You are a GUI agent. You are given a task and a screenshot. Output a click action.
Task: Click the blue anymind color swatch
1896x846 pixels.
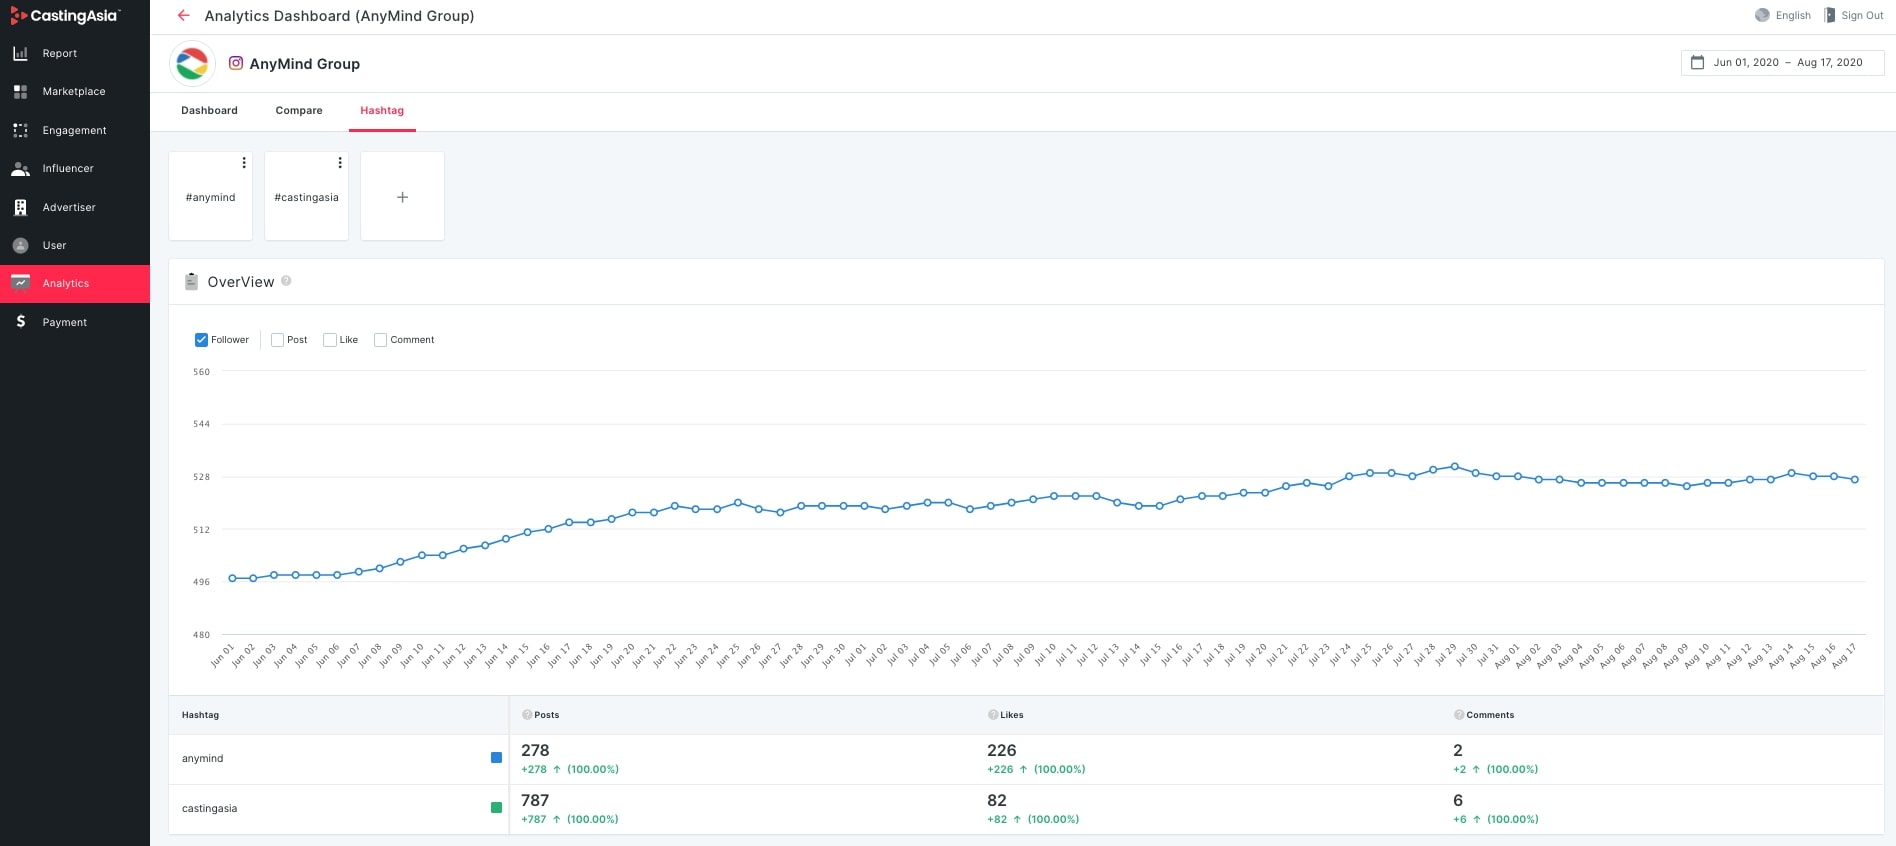pyautogui.click(x=496, y=758)
